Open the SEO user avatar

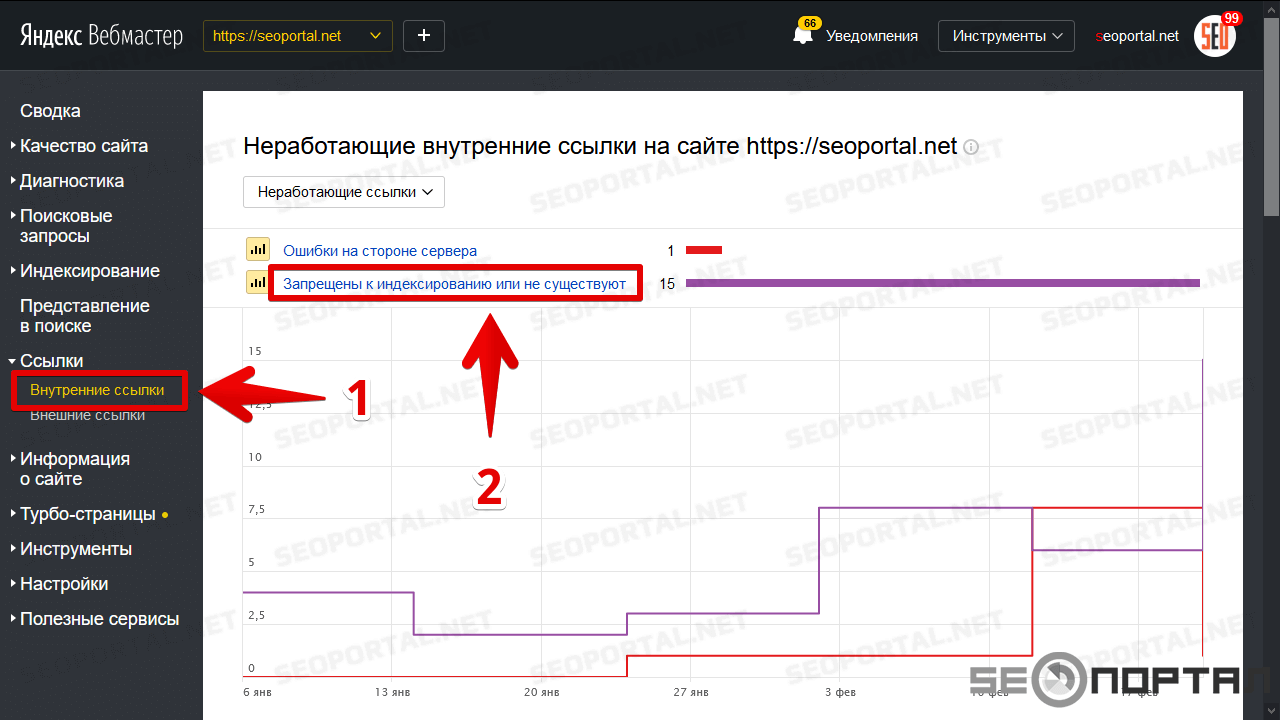coord(1216,36)
